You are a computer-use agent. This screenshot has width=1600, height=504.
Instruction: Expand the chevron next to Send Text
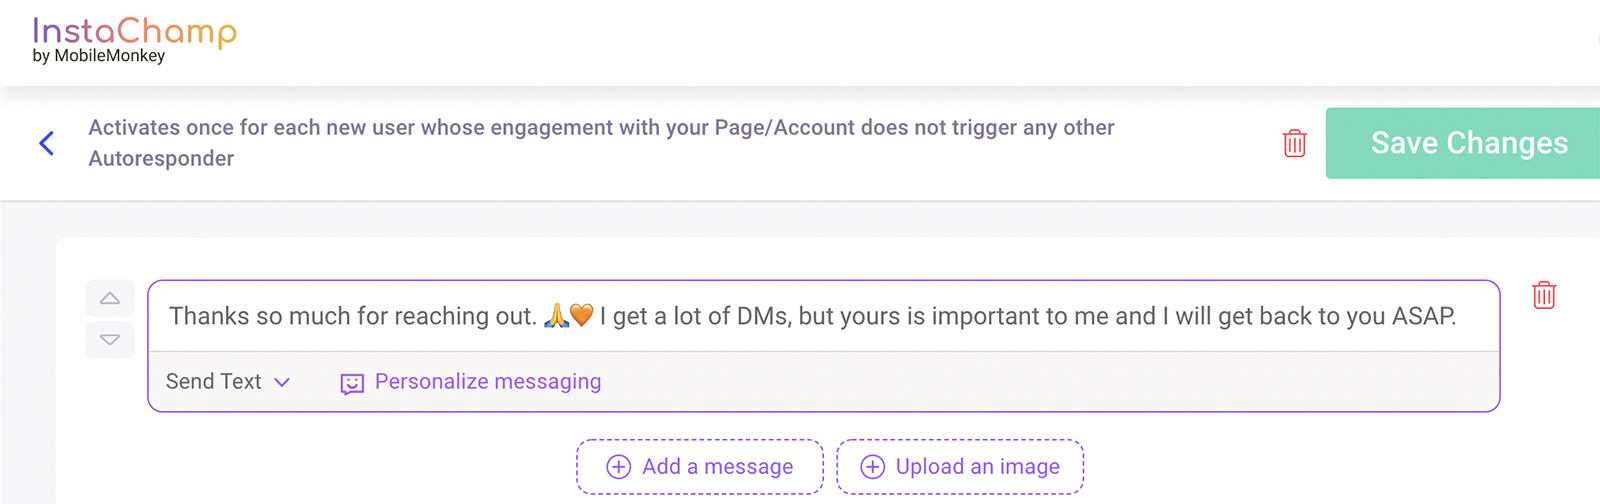pos(282,382)
